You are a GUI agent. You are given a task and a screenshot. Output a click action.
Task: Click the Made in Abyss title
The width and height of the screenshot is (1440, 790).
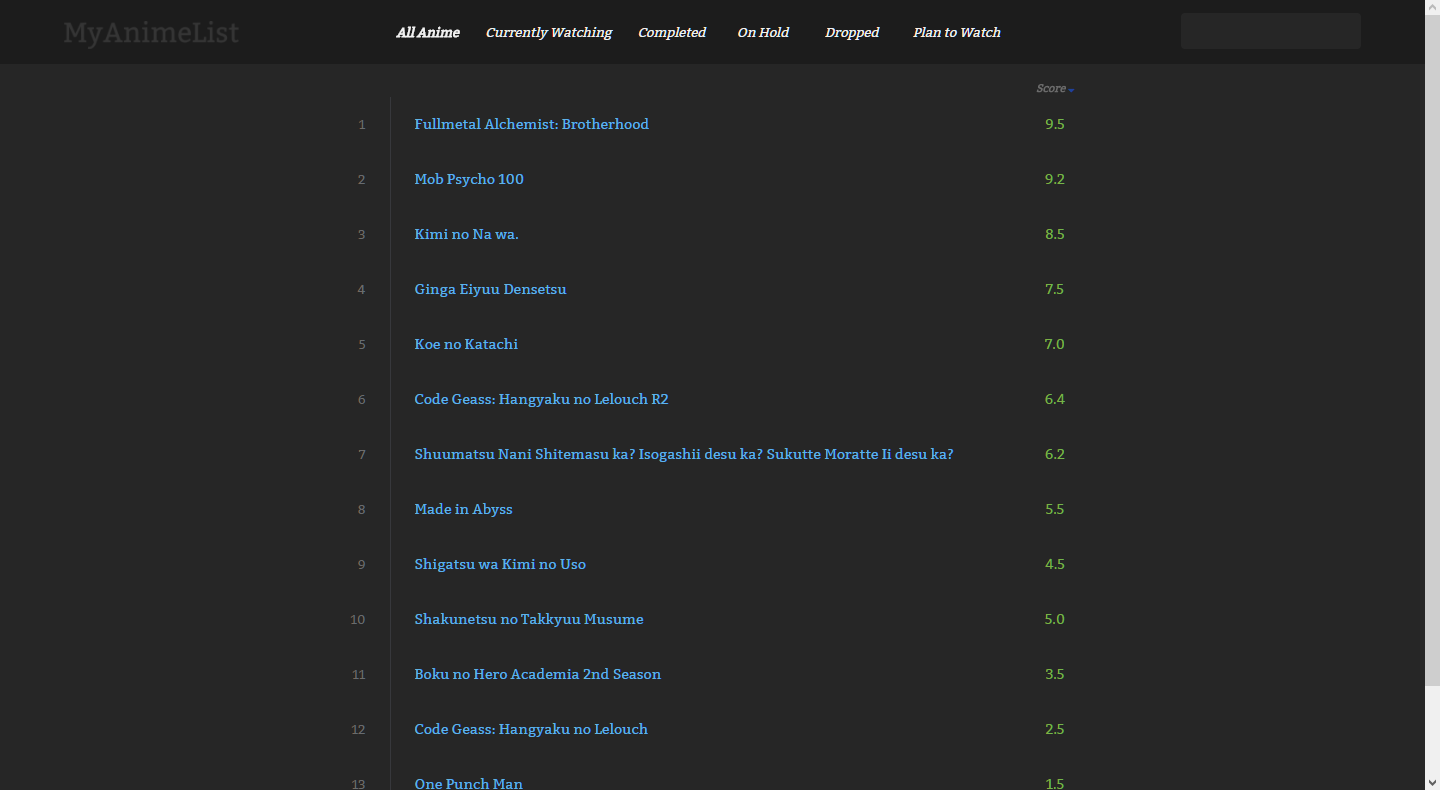[463, 509]
